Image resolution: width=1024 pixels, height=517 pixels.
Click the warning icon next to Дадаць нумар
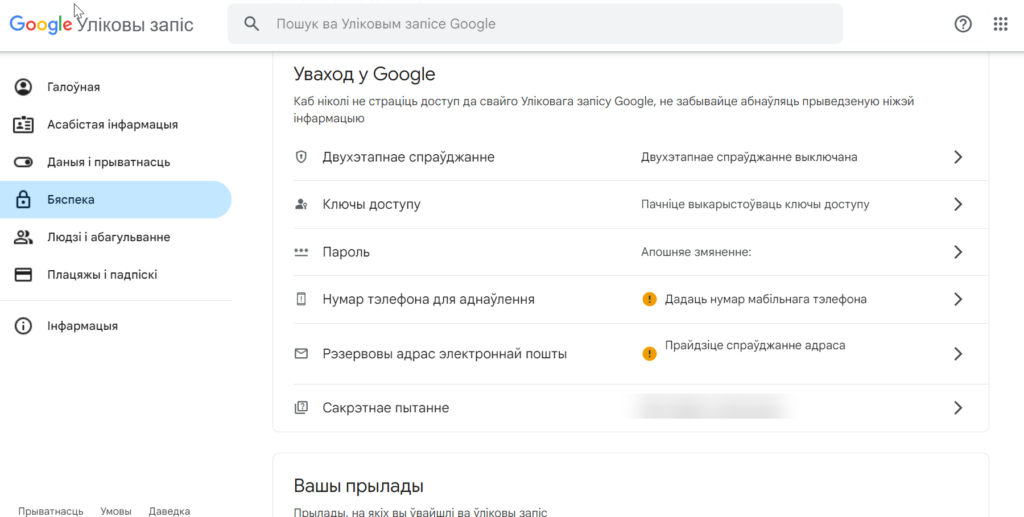click(x=649, y=300)
